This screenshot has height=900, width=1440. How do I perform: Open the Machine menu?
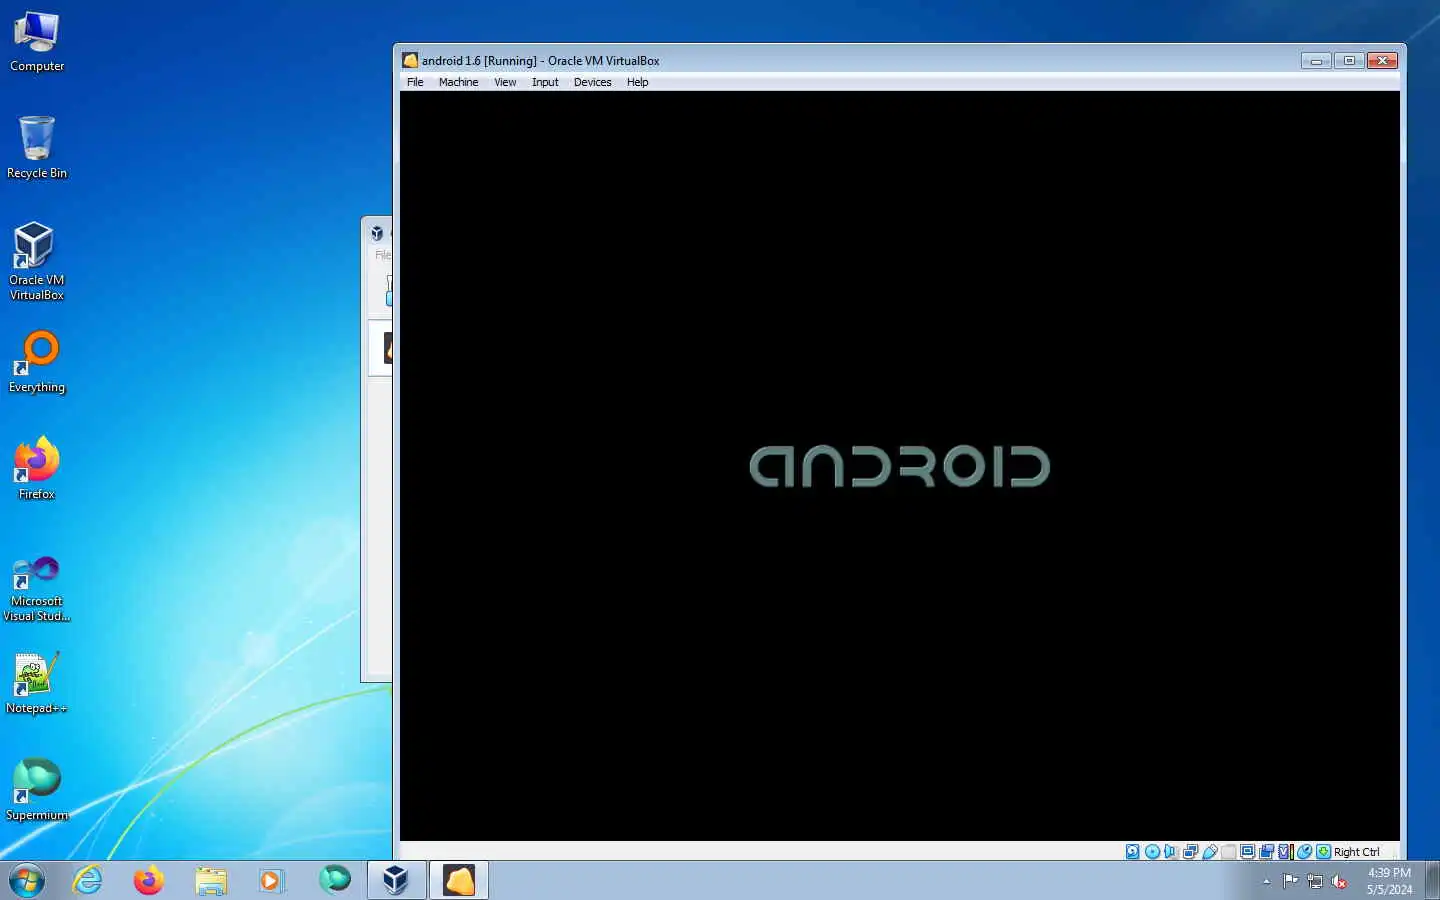point(458,82)
